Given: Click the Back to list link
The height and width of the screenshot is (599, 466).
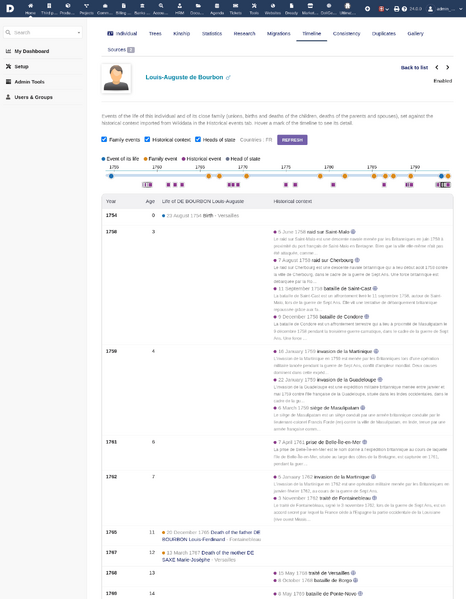Looking at the screenshot, I should (414, 68).
